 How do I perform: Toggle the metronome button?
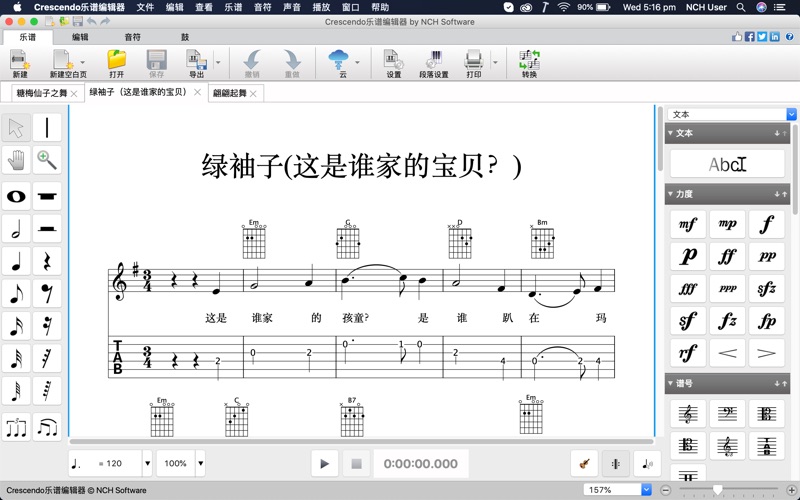coord(616,464)
